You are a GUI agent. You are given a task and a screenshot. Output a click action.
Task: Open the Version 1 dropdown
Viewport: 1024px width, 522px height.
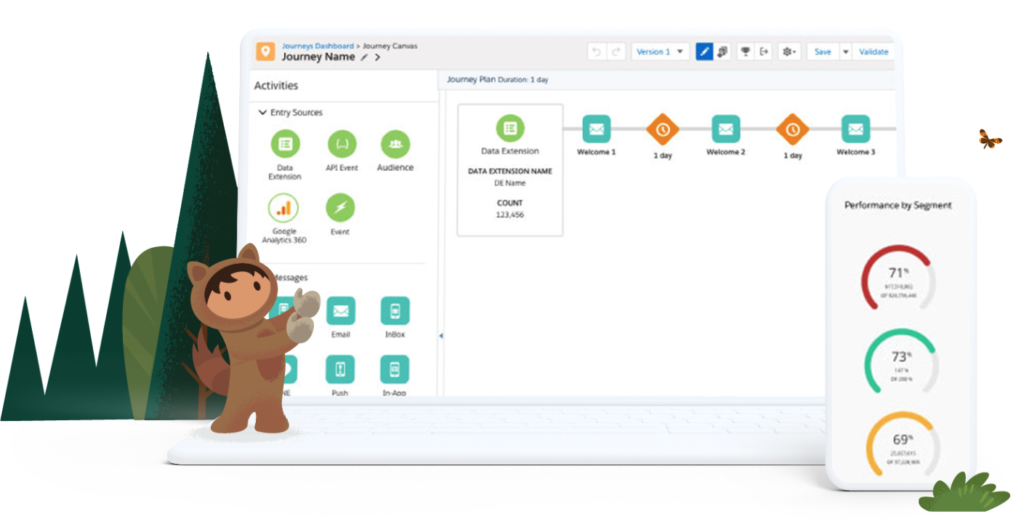tap(661, 51)
